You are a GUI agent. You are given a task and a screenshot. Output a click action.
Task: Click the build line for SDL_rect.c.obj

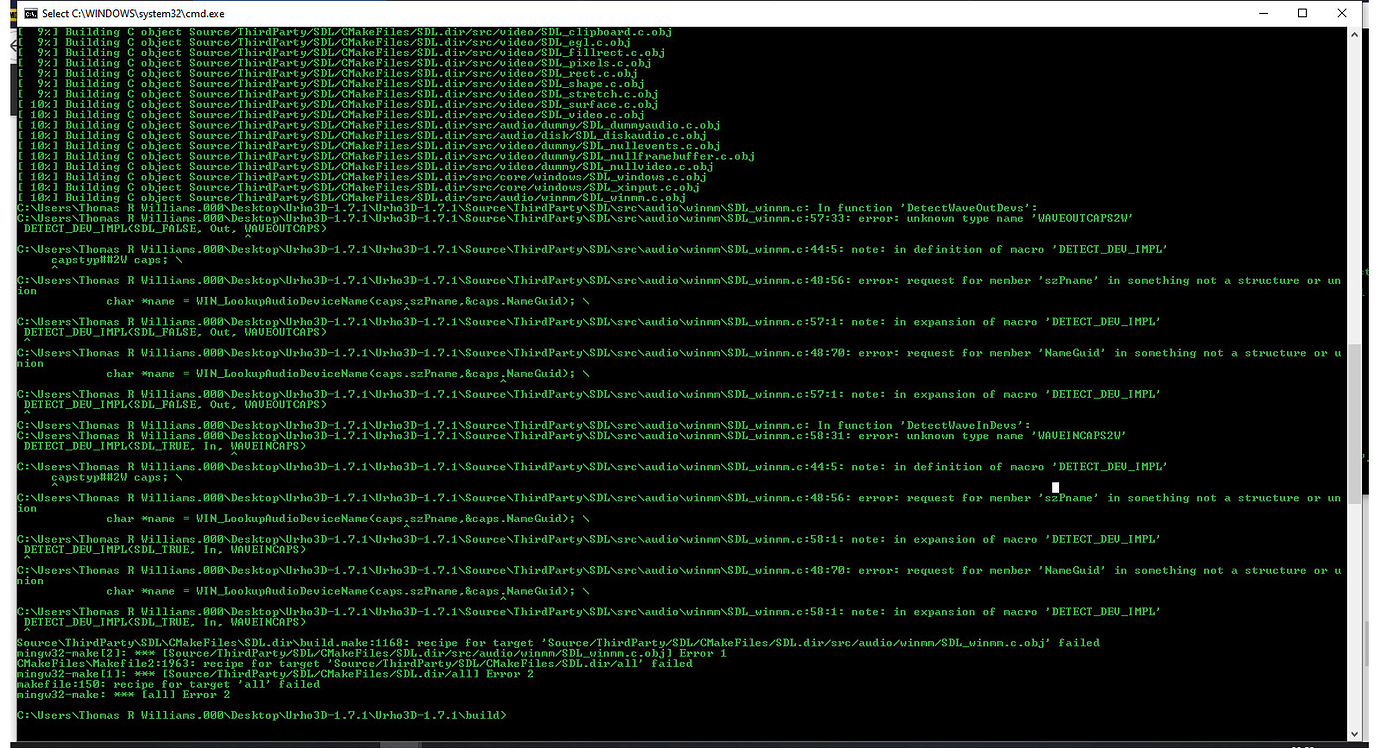point(327,73)
